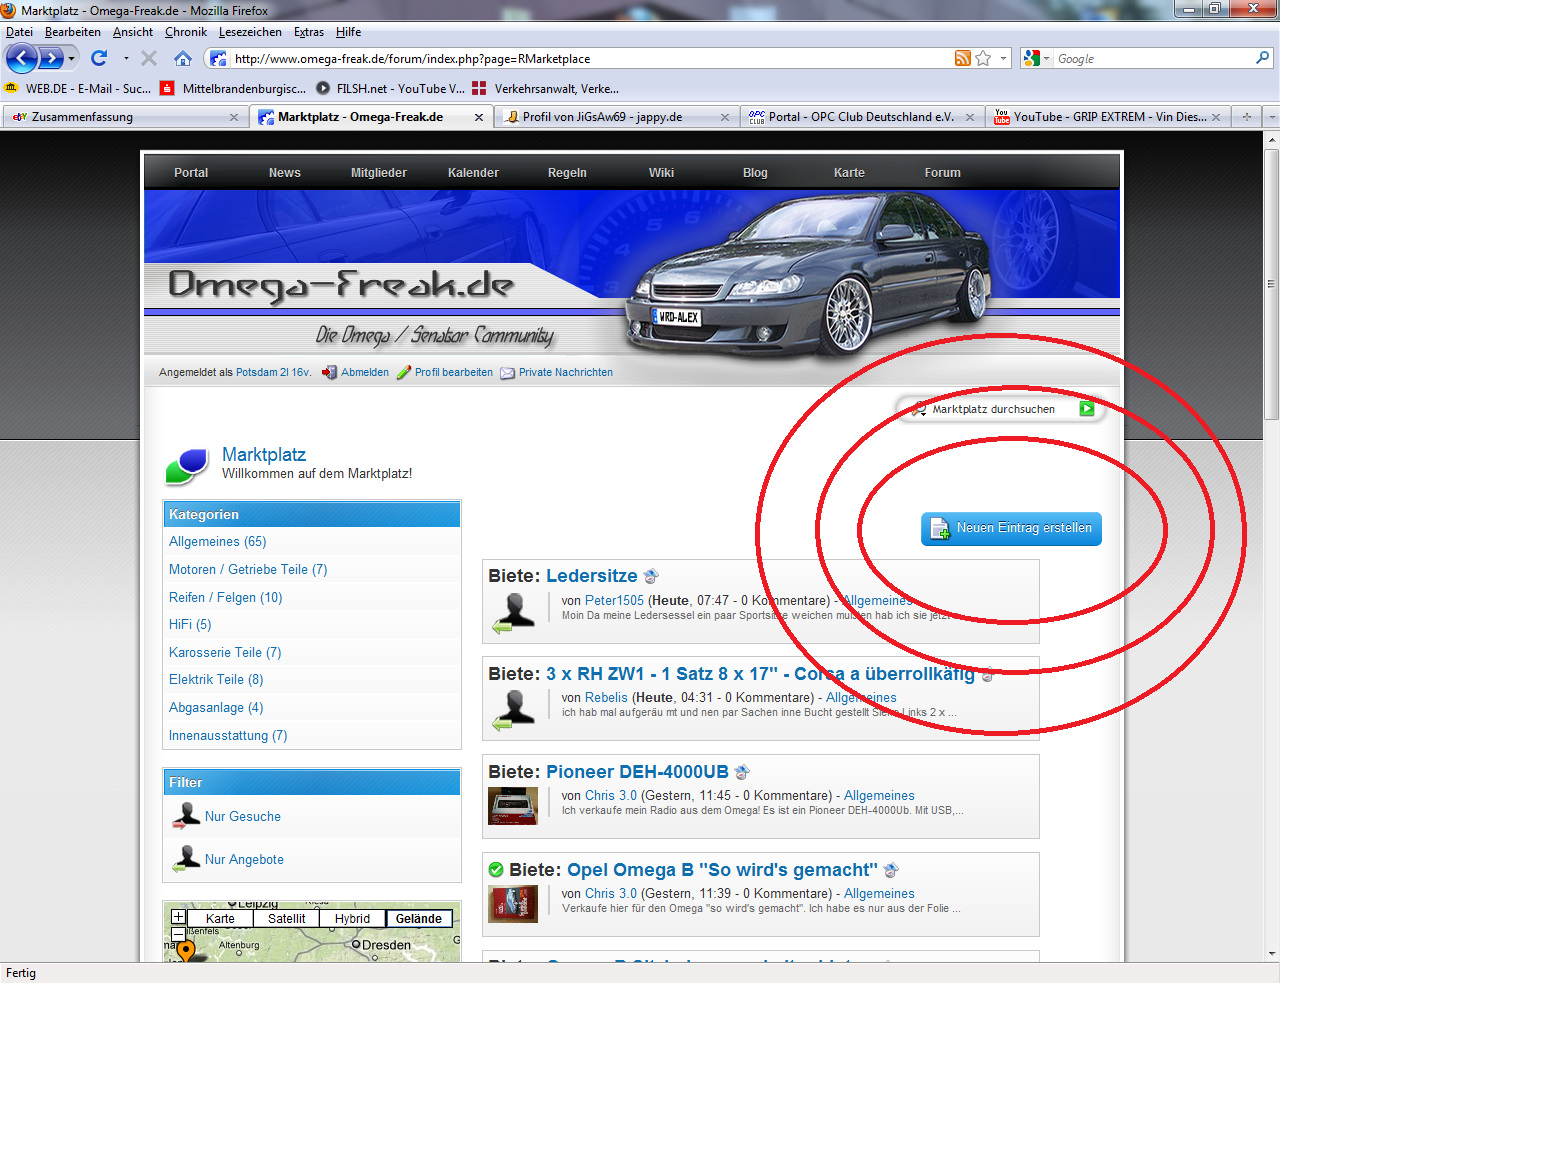Switch the map to Karte view
Screen dimensions: 1546x1162
click(220, 918)
